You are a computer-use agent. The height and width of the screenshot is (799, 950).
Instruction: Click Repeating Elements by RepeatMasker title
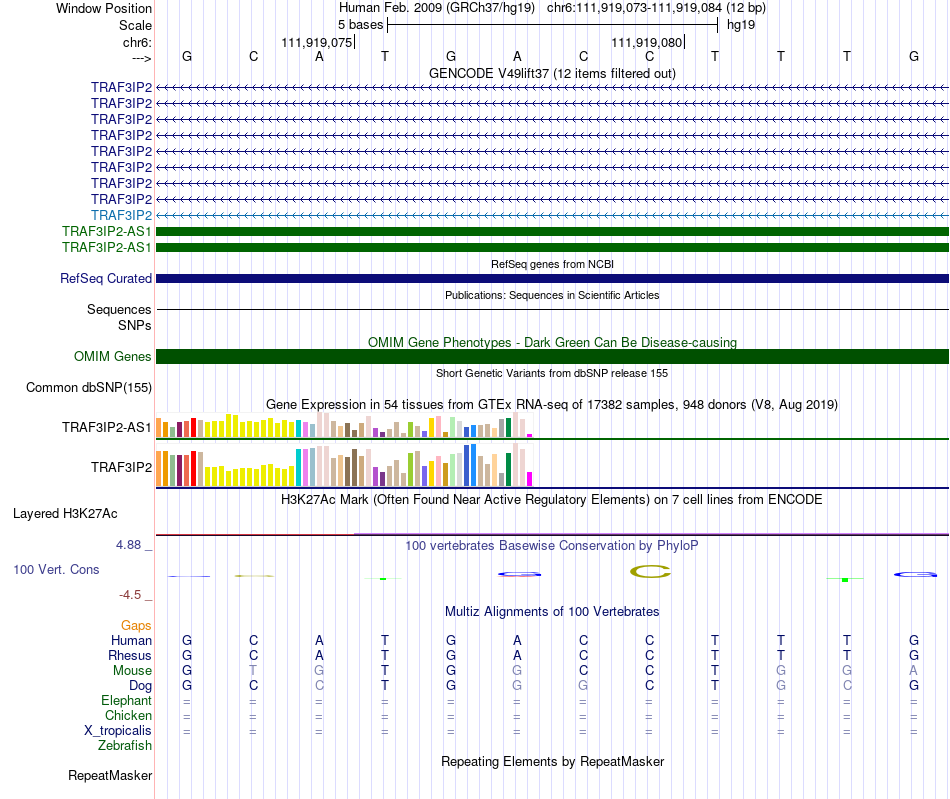click(552, 761)
